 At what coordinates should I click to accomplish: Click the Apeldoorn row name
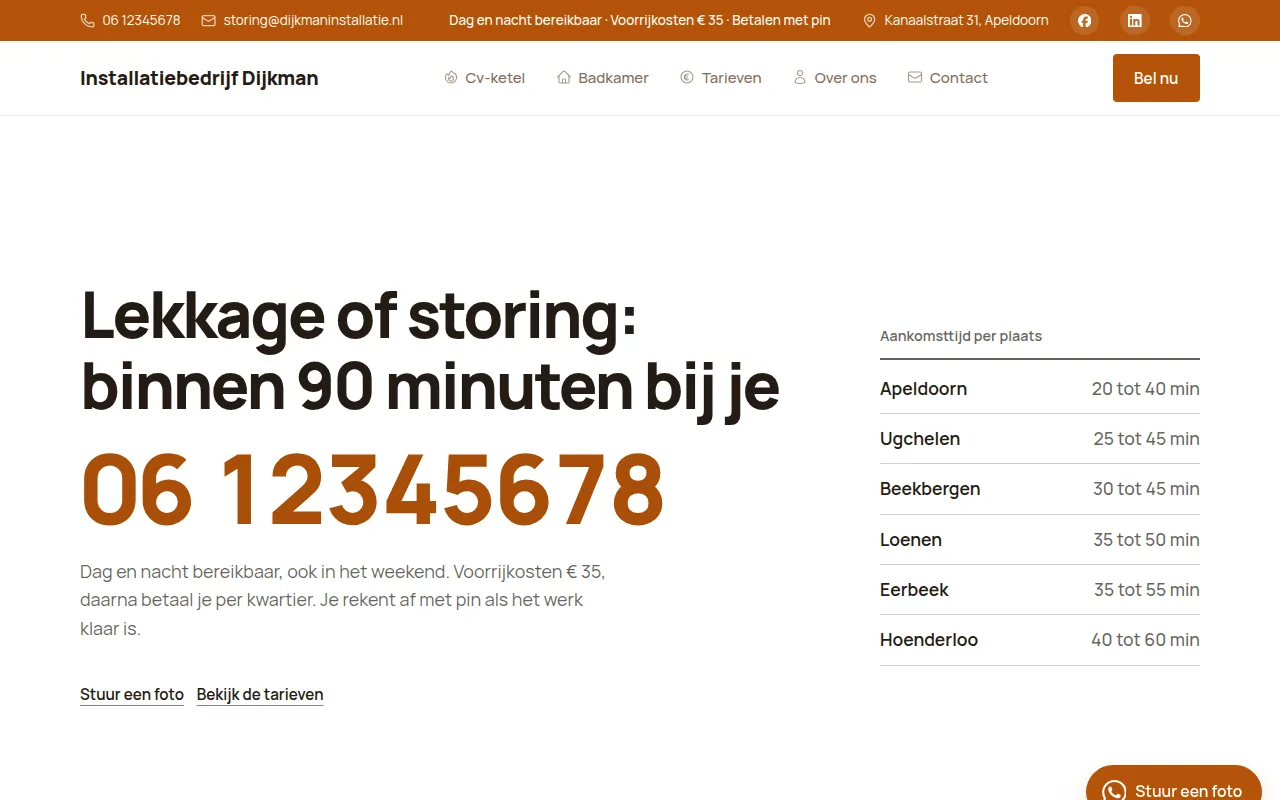tap(923, 389)
